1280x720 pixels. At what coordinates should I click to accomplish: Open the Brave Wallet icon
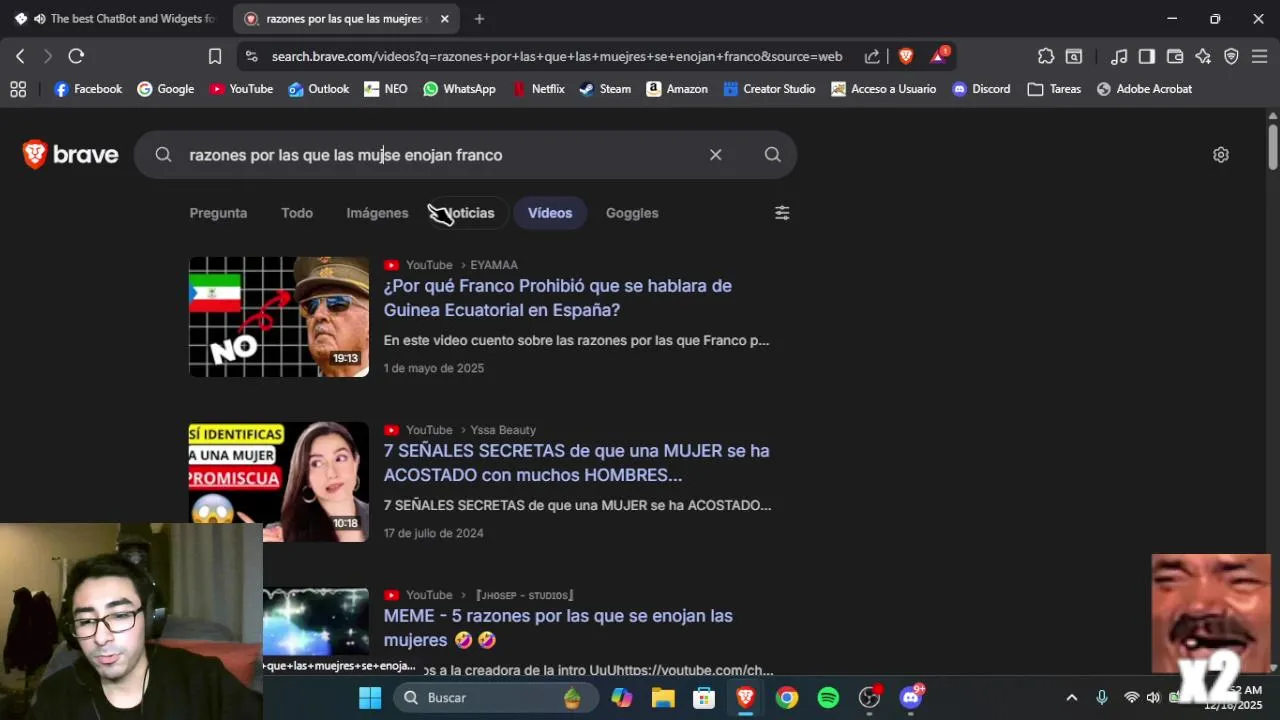coord(1175,57)
